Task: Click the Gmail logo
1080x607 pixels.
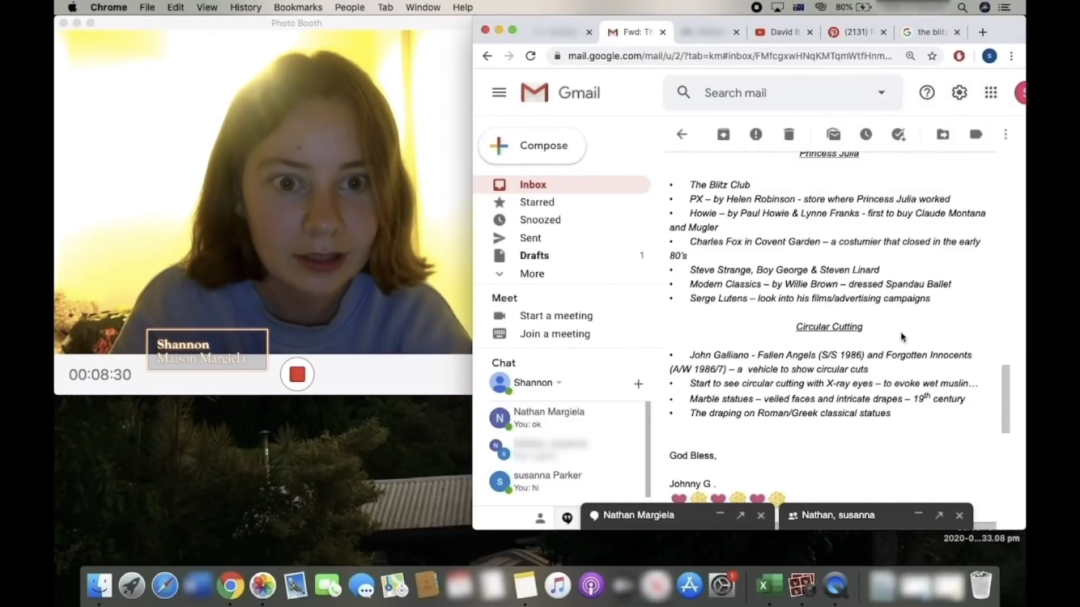Action: [560, 92]
